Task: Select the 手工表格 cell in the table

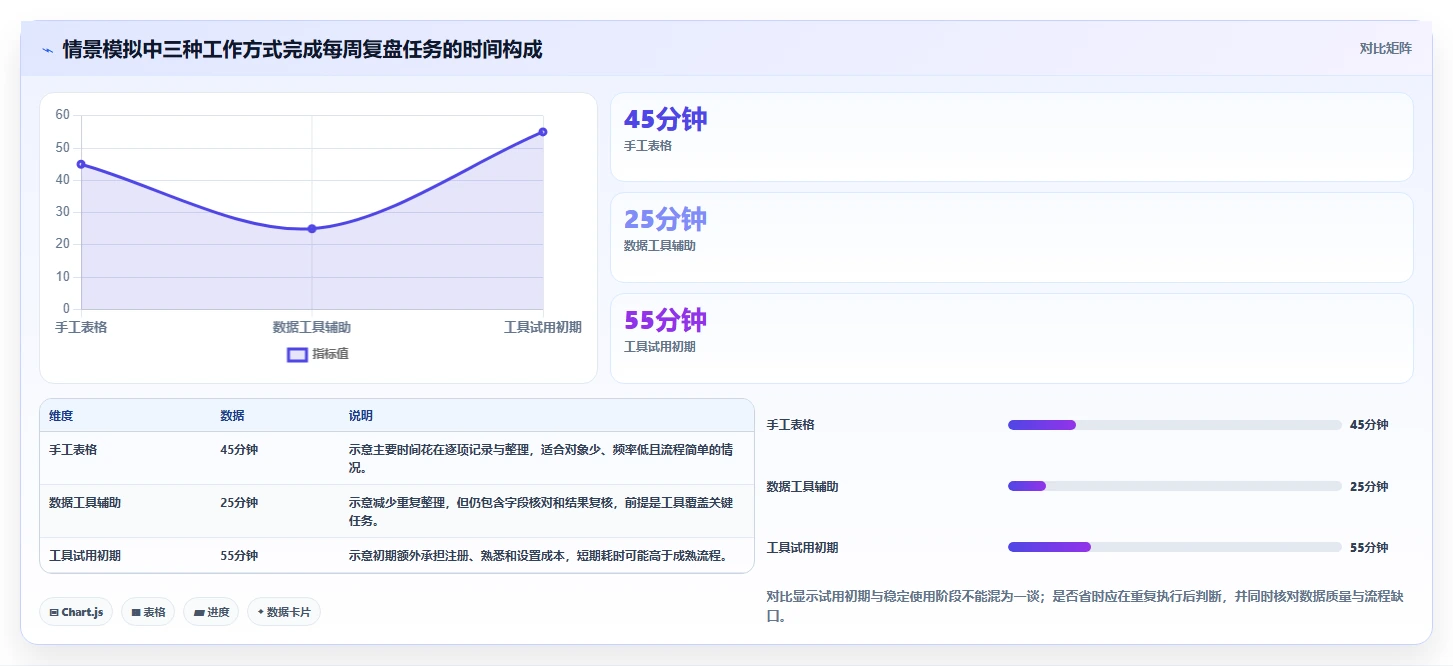Action: tap(73, 450)
